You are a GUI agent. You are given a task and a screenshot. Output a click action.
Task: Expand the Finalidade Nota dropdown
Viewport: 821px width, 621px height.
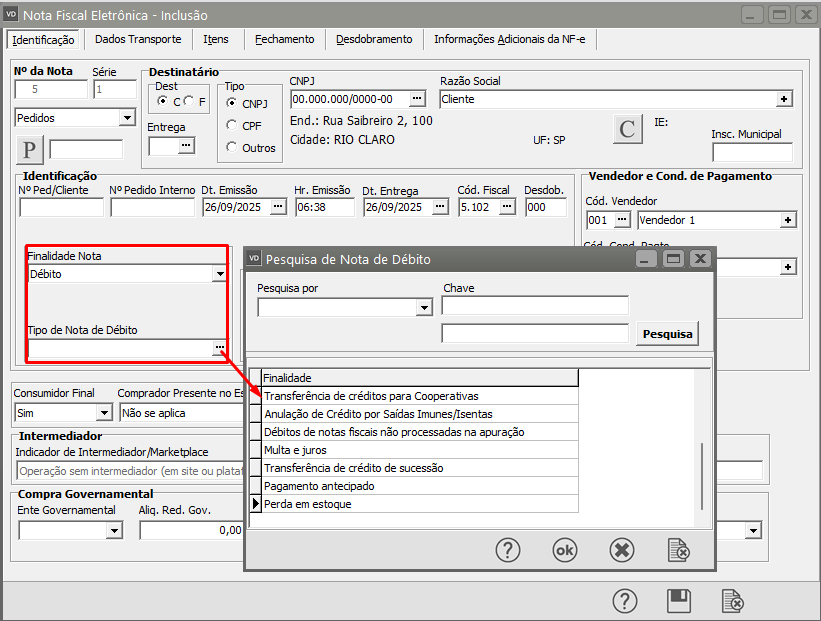coord(219,274)
